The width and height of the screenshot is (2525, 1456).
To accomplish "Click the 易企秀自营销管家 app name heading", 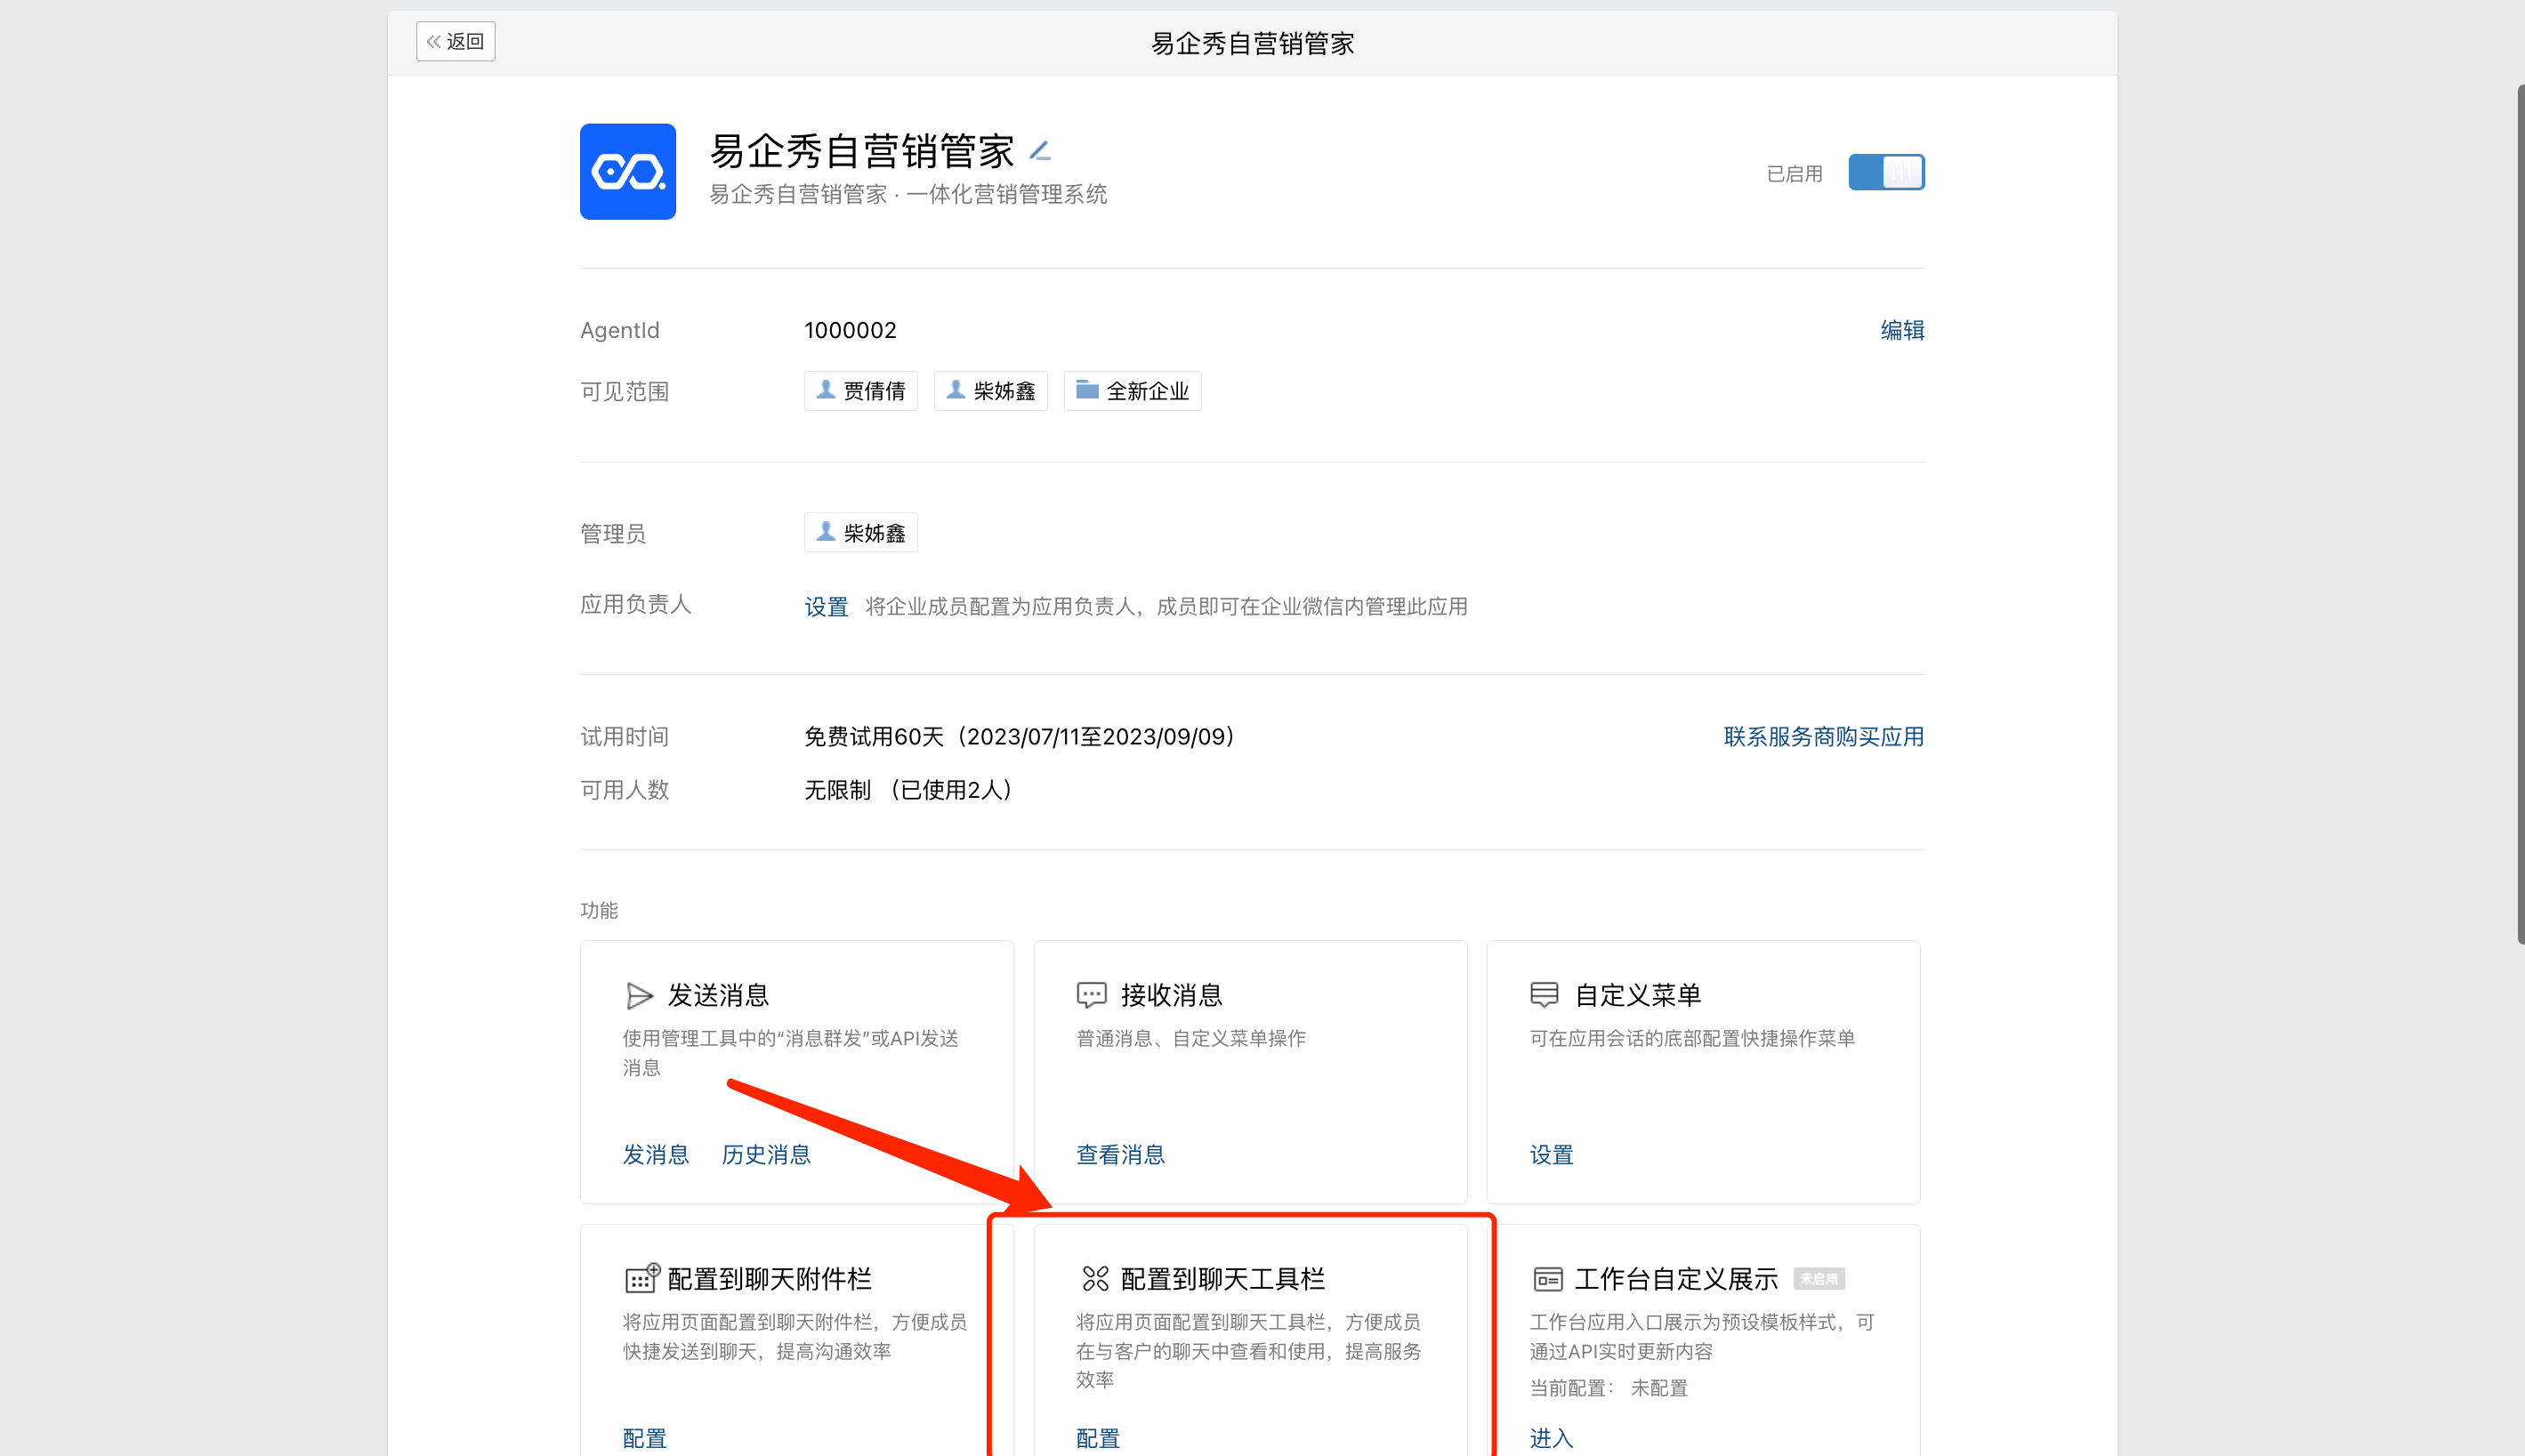I will pyautogui.click(x=861, y=151).
